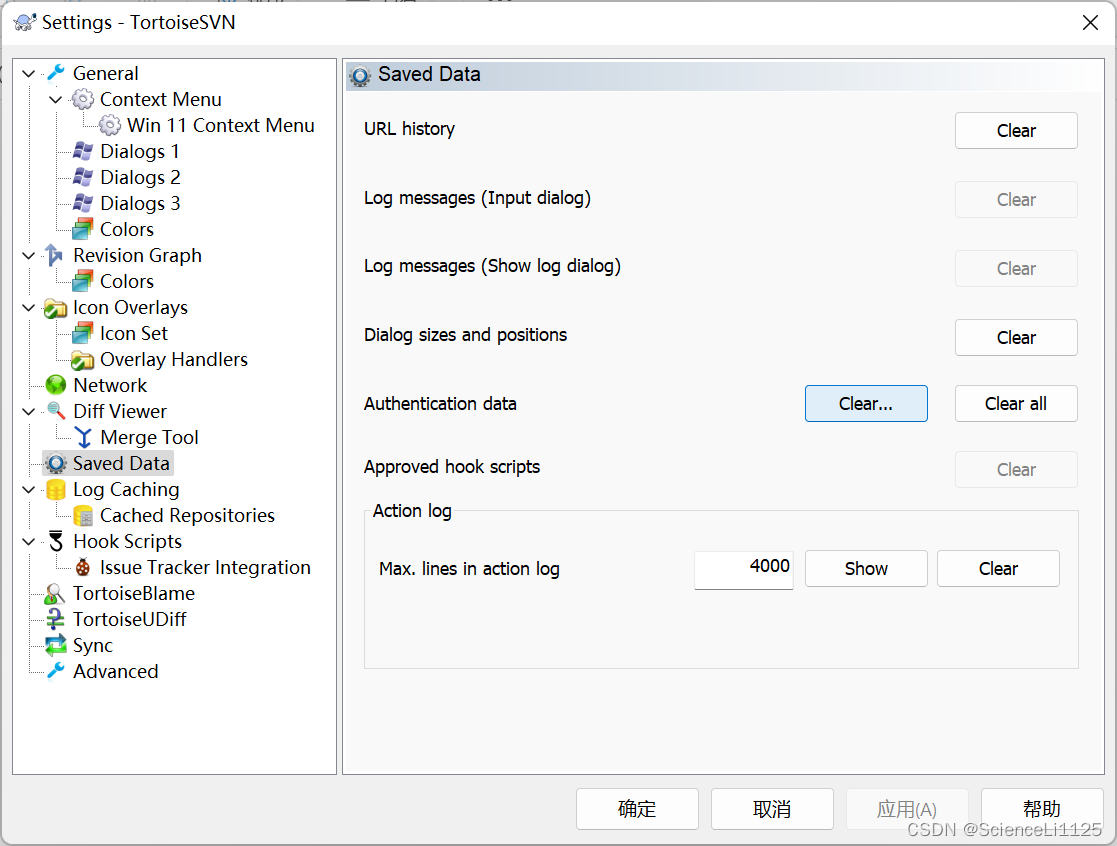The height and width of the screenshot is (846, 1117).
Task: Click the 'Max. lines in action log' label
Action: [469, 569]
